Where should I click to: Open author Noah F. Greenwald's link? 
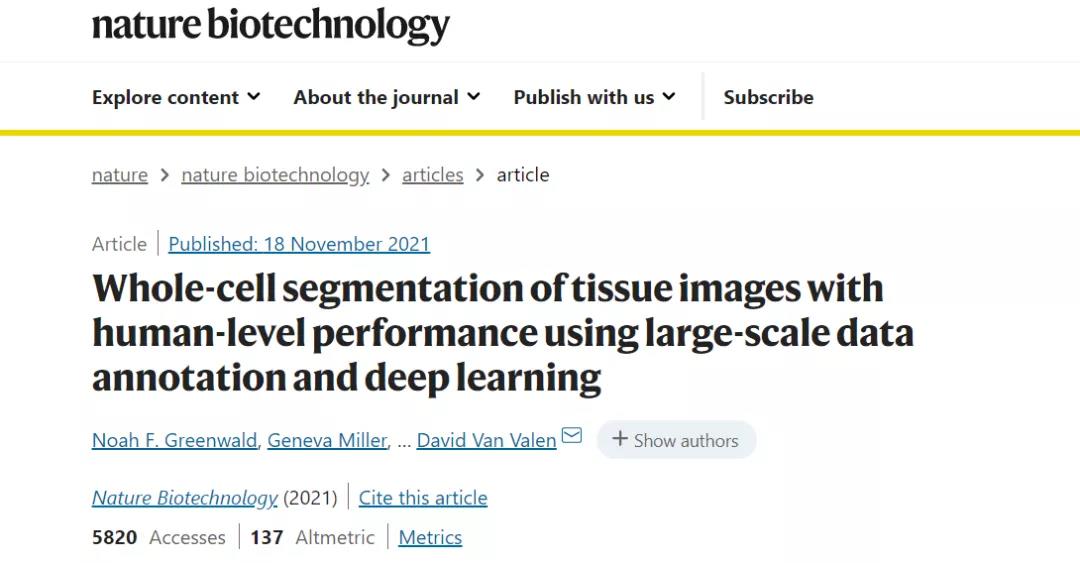(x=174, y=440)
